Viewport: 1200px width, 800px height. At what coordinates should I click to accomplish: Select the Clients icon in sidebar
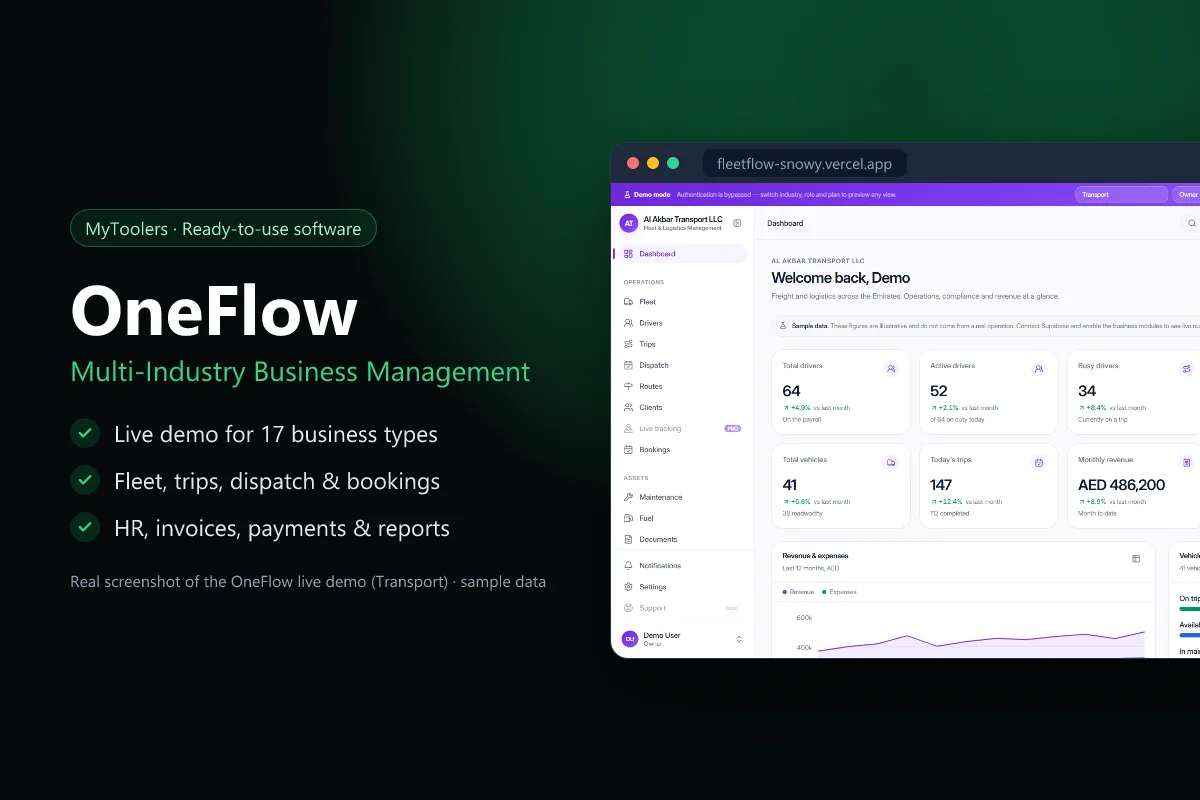[x=628, y=407]
